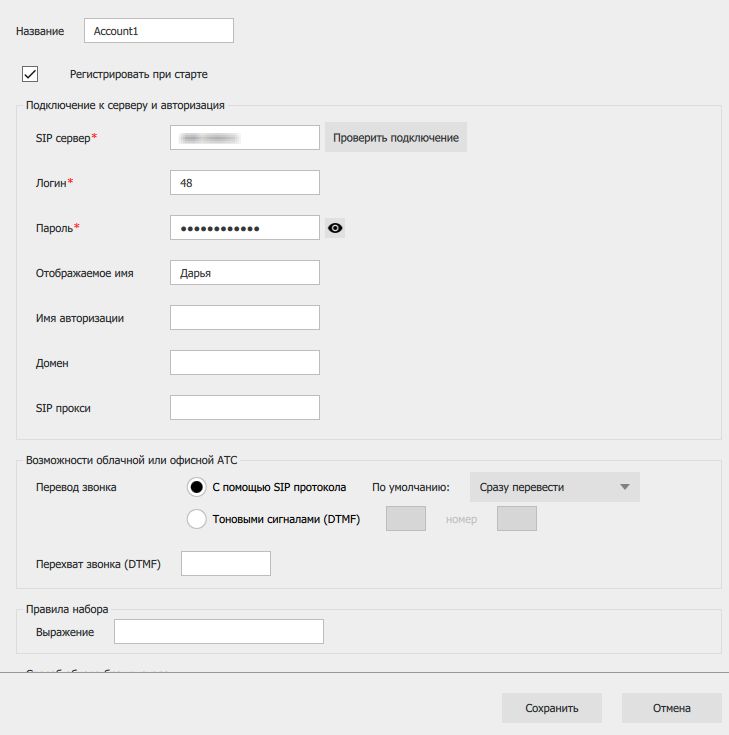
Task: Select the DTMF tone signals radio button
Action: click(x=197, y=519)
